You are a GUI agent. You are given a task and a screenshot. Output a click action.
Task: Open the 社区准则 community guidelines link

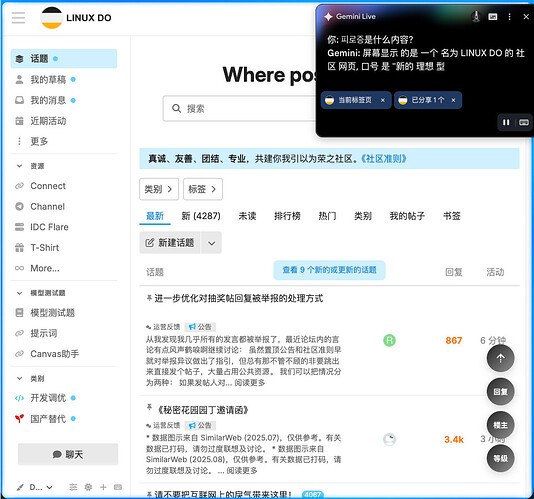(383, 159)
